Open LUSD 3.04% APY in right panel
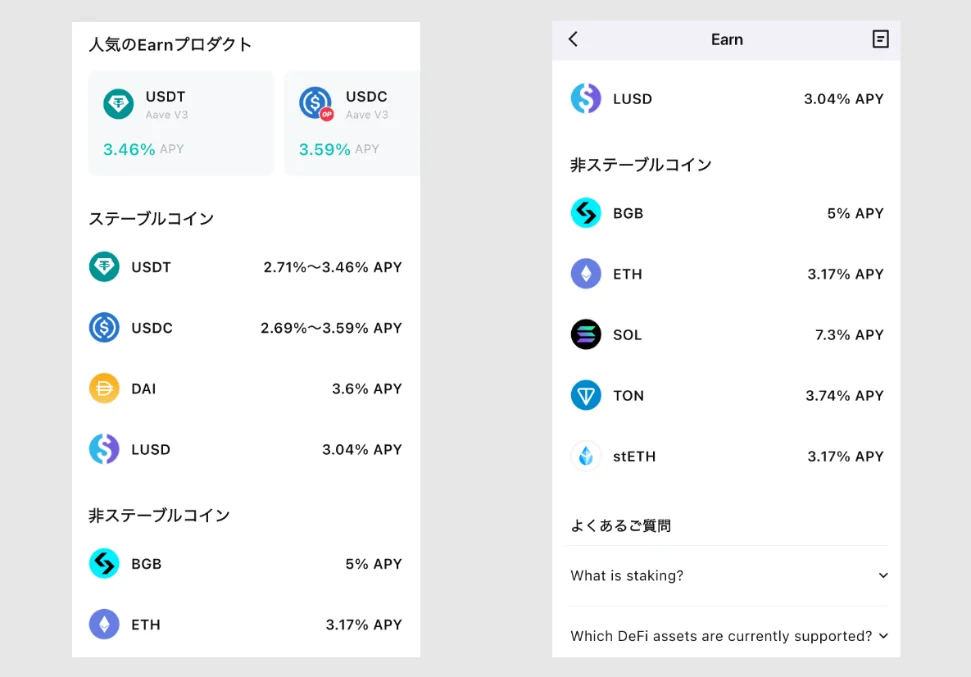This screenshot has height=677, width=971. [x=727, y=99]
